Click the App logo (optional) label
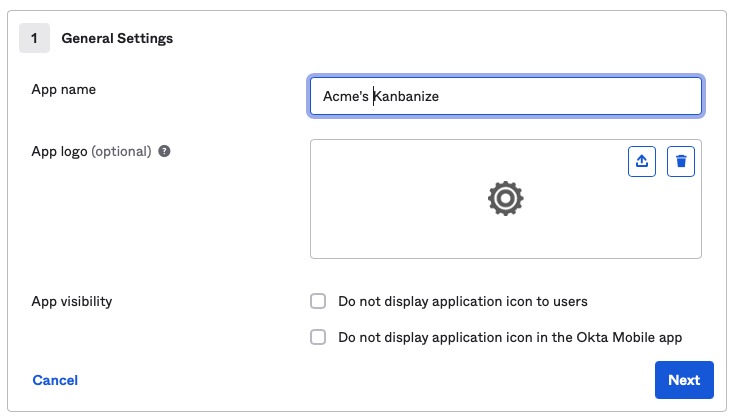 (x=91, y=152)
